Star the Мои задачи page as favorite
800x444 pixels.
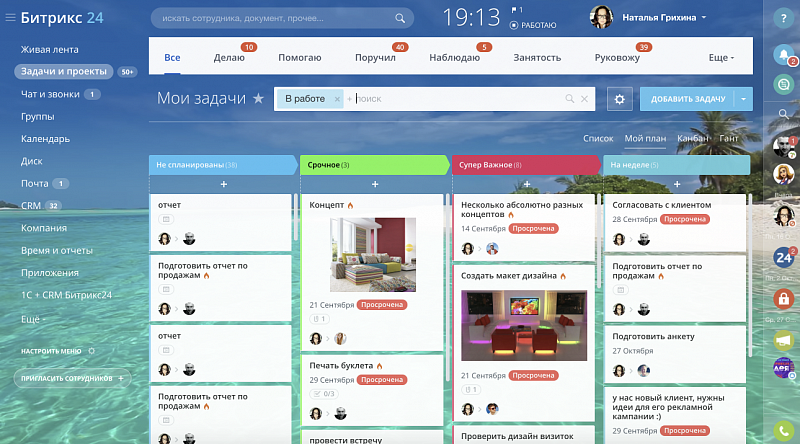coord(258,99)
